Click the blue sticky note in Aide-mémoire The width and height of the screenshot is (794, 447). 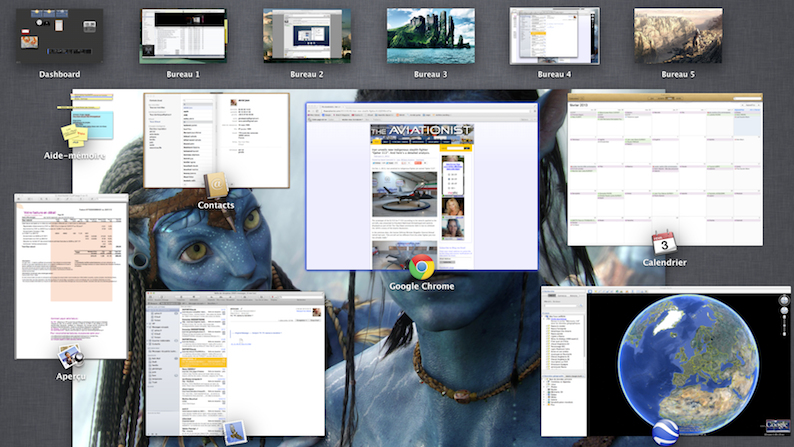coord(92,124)
